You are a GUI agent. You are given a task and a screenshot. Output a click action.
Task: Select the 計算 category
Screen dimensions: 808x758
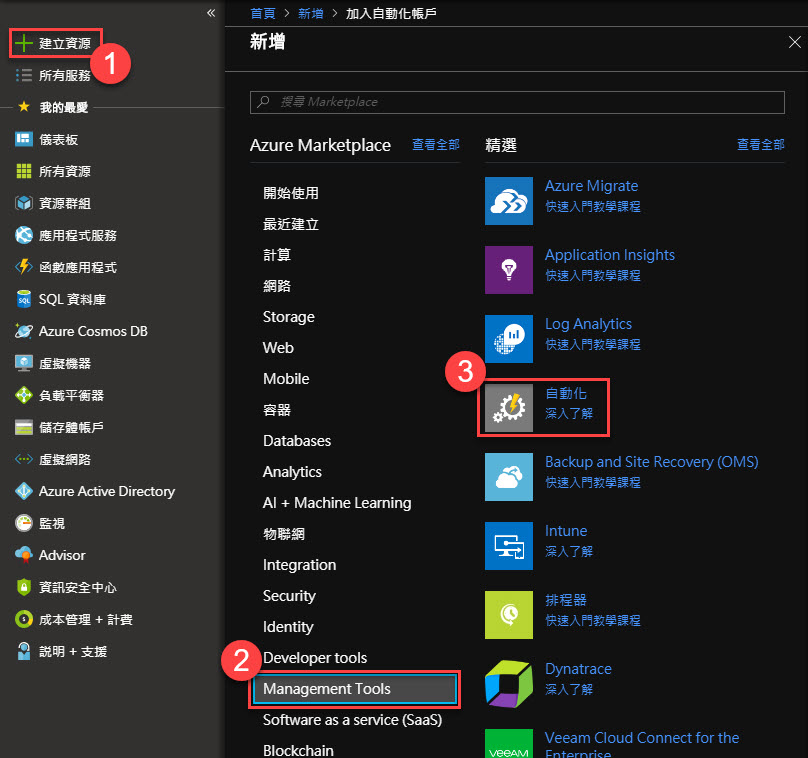click(277, 255)
